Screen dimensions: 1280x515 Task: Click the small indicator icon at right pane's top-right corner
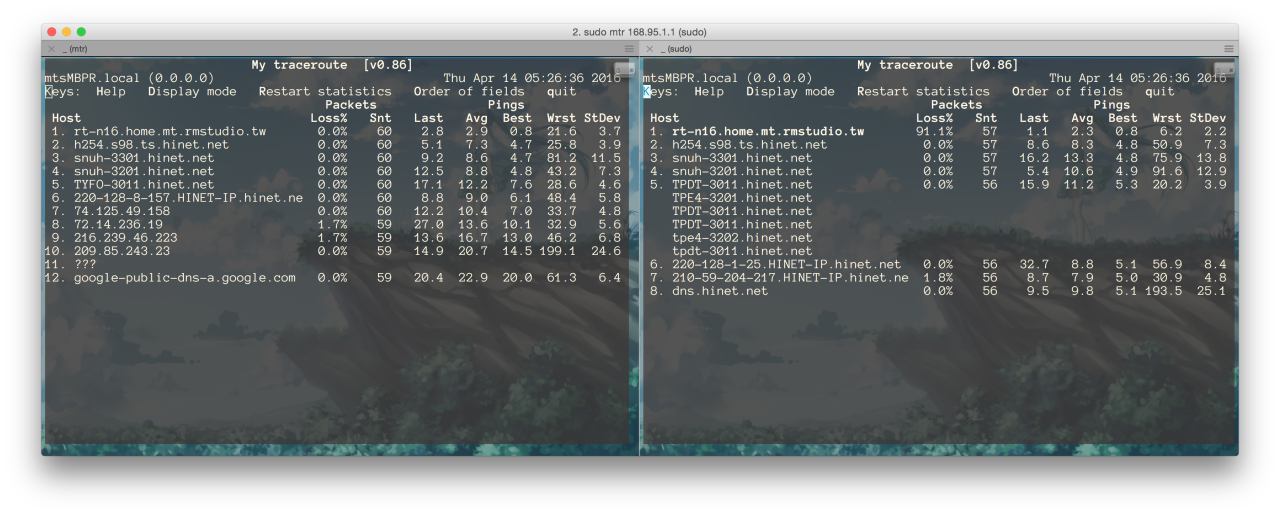pos(1224,68)
